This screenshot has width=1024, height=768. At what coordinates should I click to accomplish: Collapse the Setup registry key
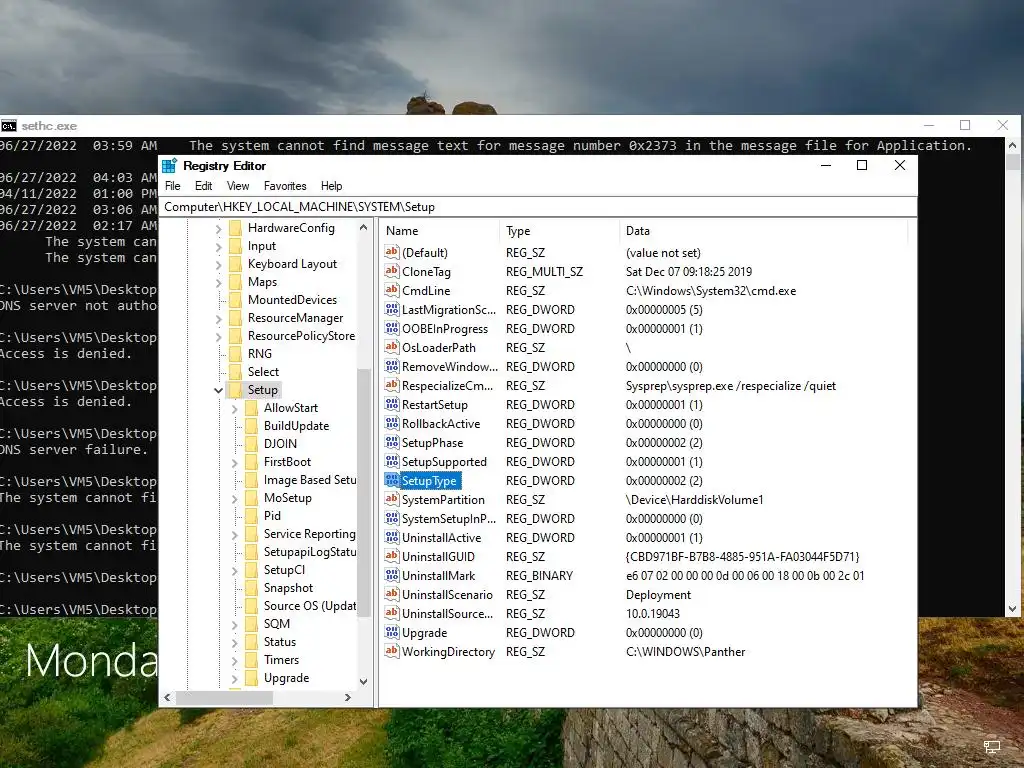pos(218,390)
